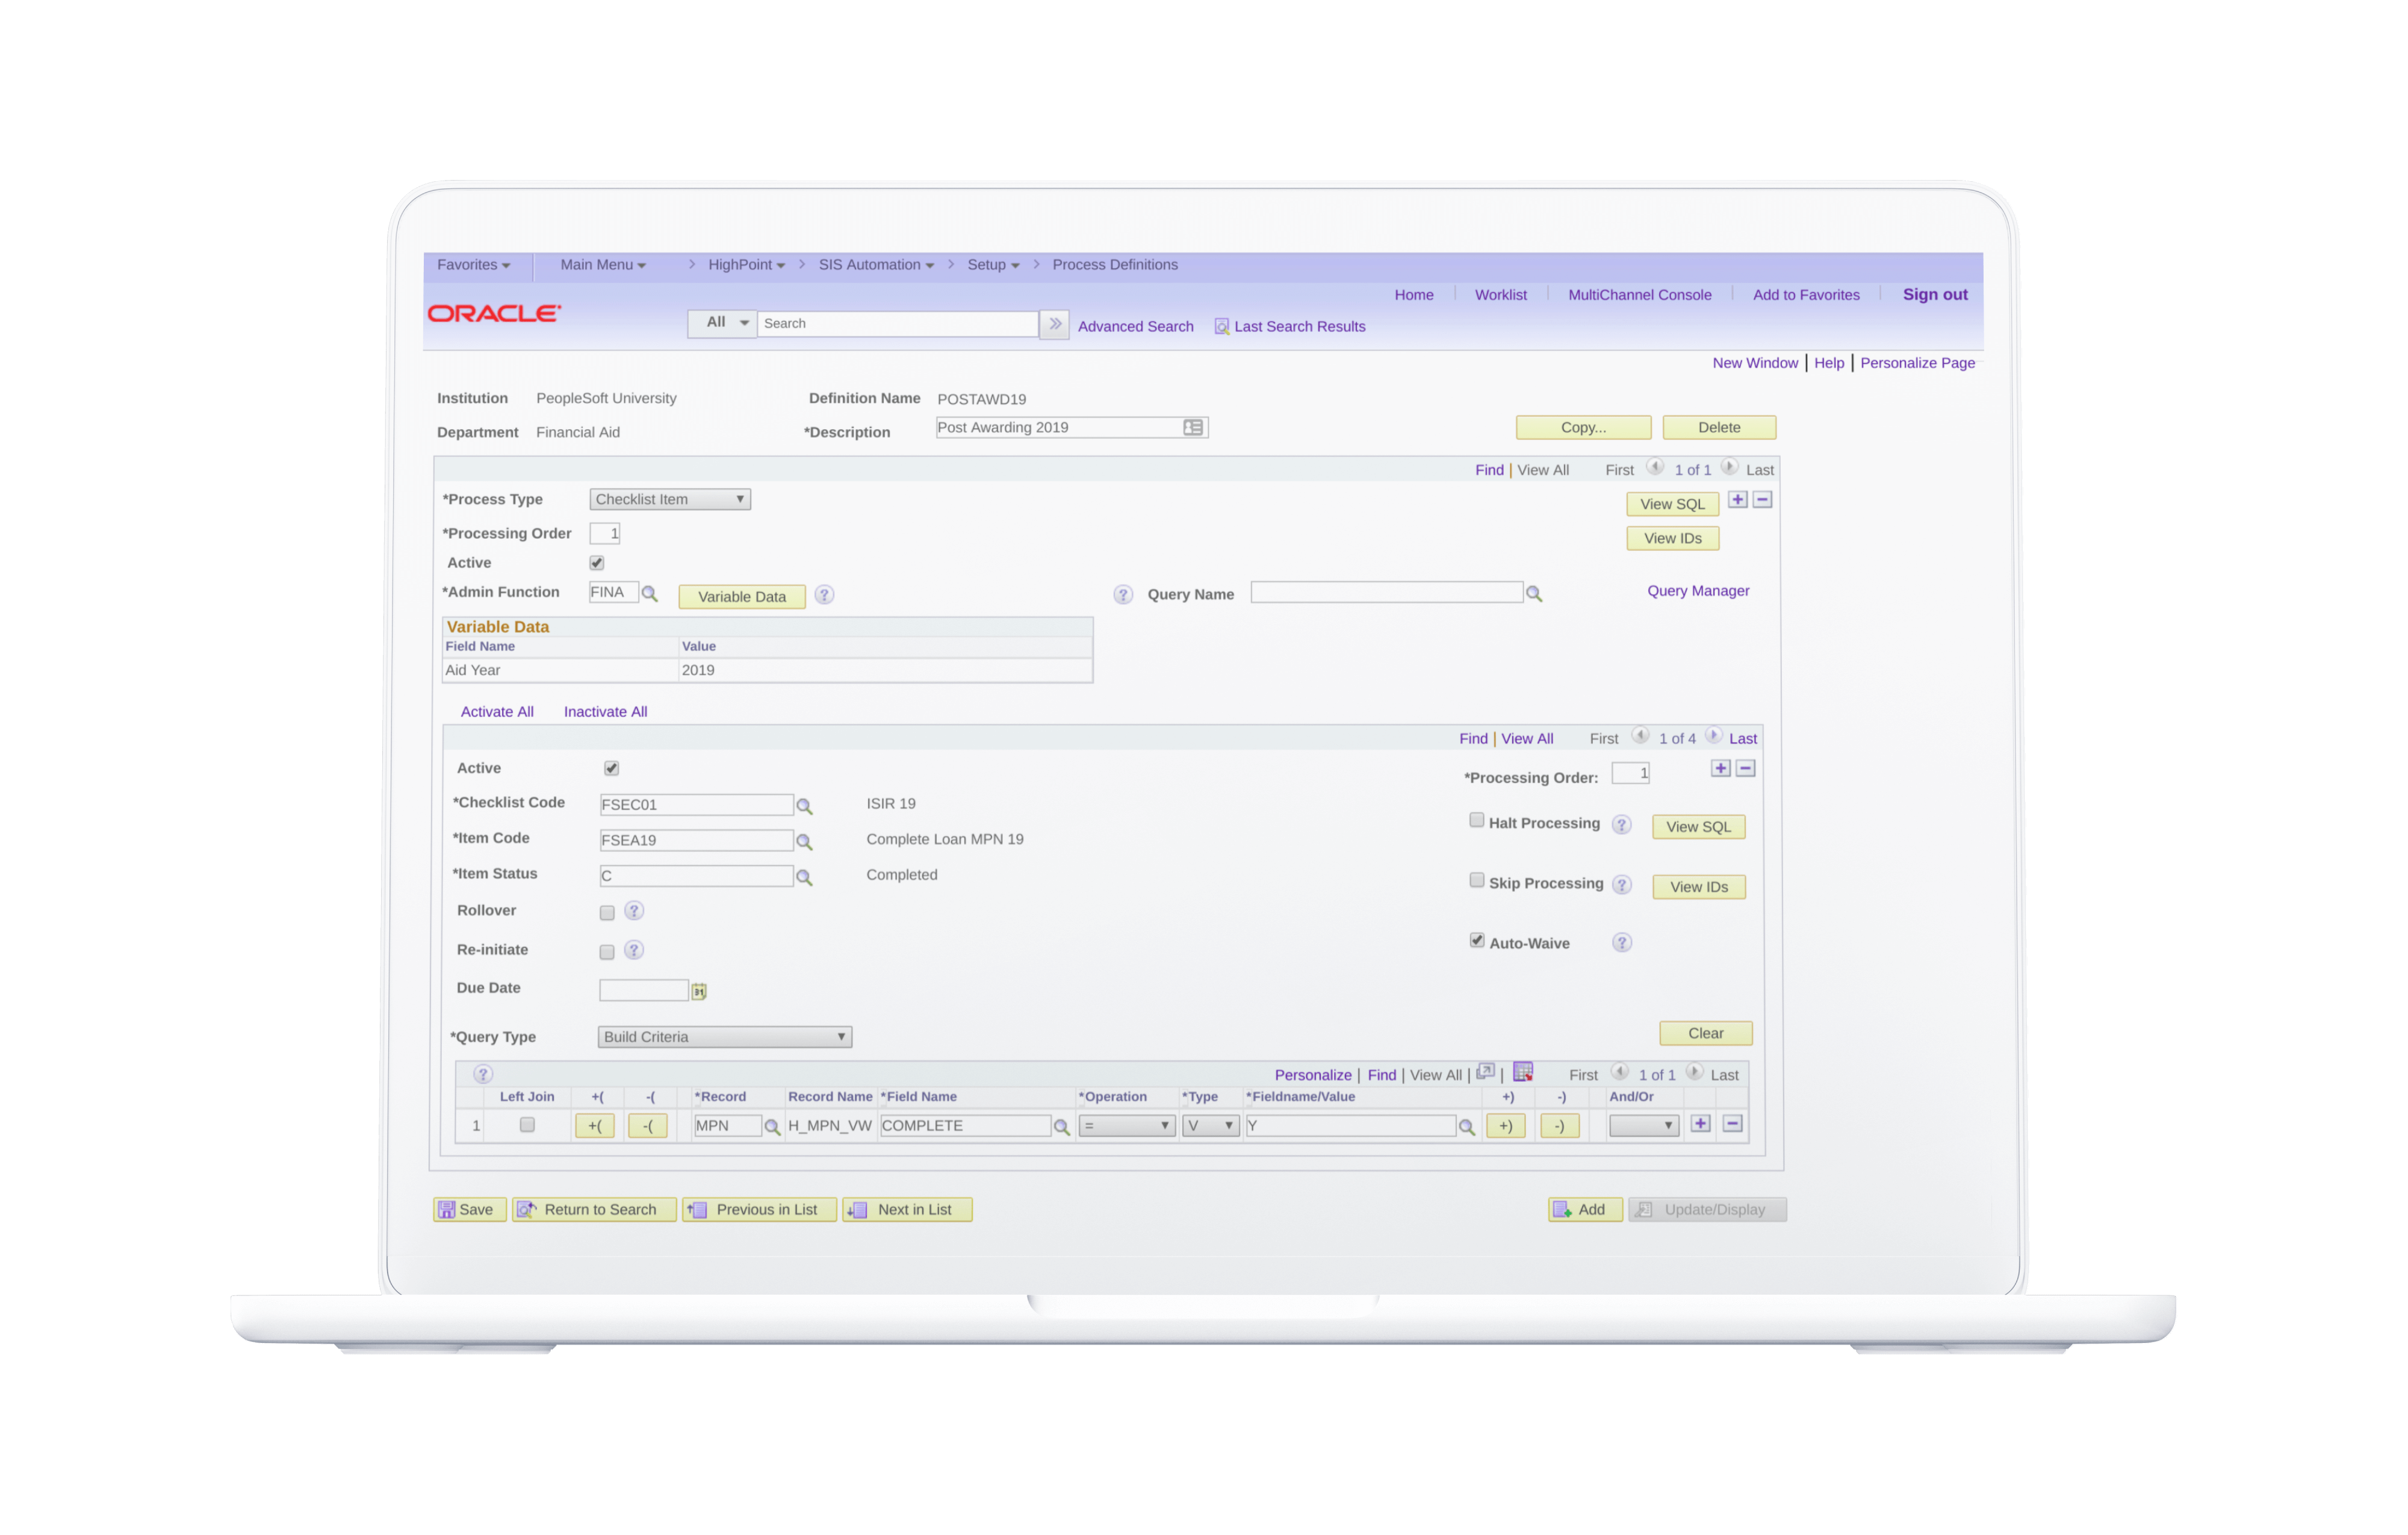Delete process type row with minus icon near View SQL
Screen dimensions: 2408x1535
click(x=1763, y=500)
